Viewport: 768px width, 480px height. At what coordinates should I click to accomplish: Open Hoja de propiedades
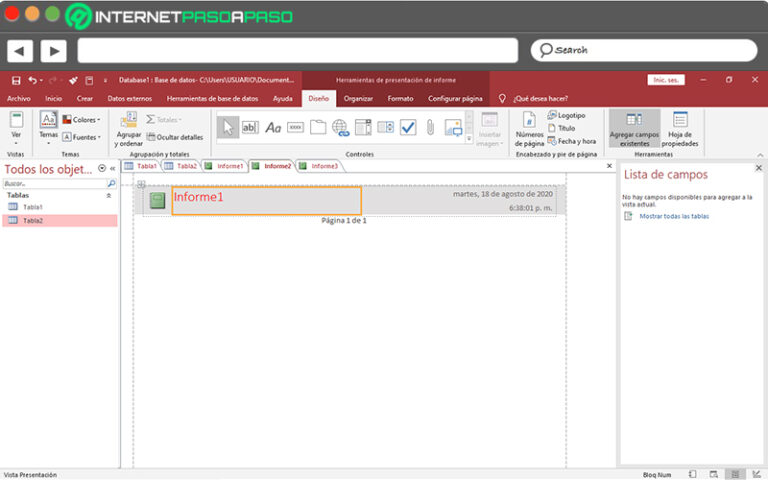[x=681, y=130]
